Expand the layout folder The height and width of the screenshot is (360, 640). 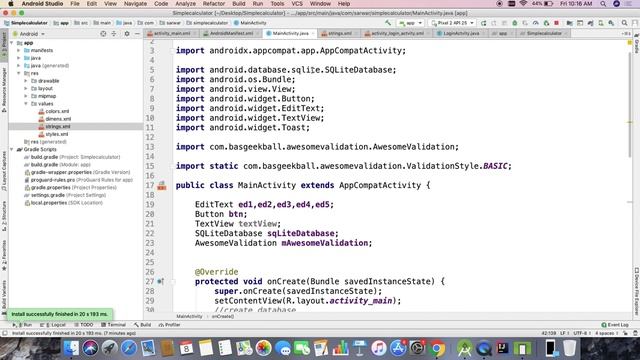[26, 89]
